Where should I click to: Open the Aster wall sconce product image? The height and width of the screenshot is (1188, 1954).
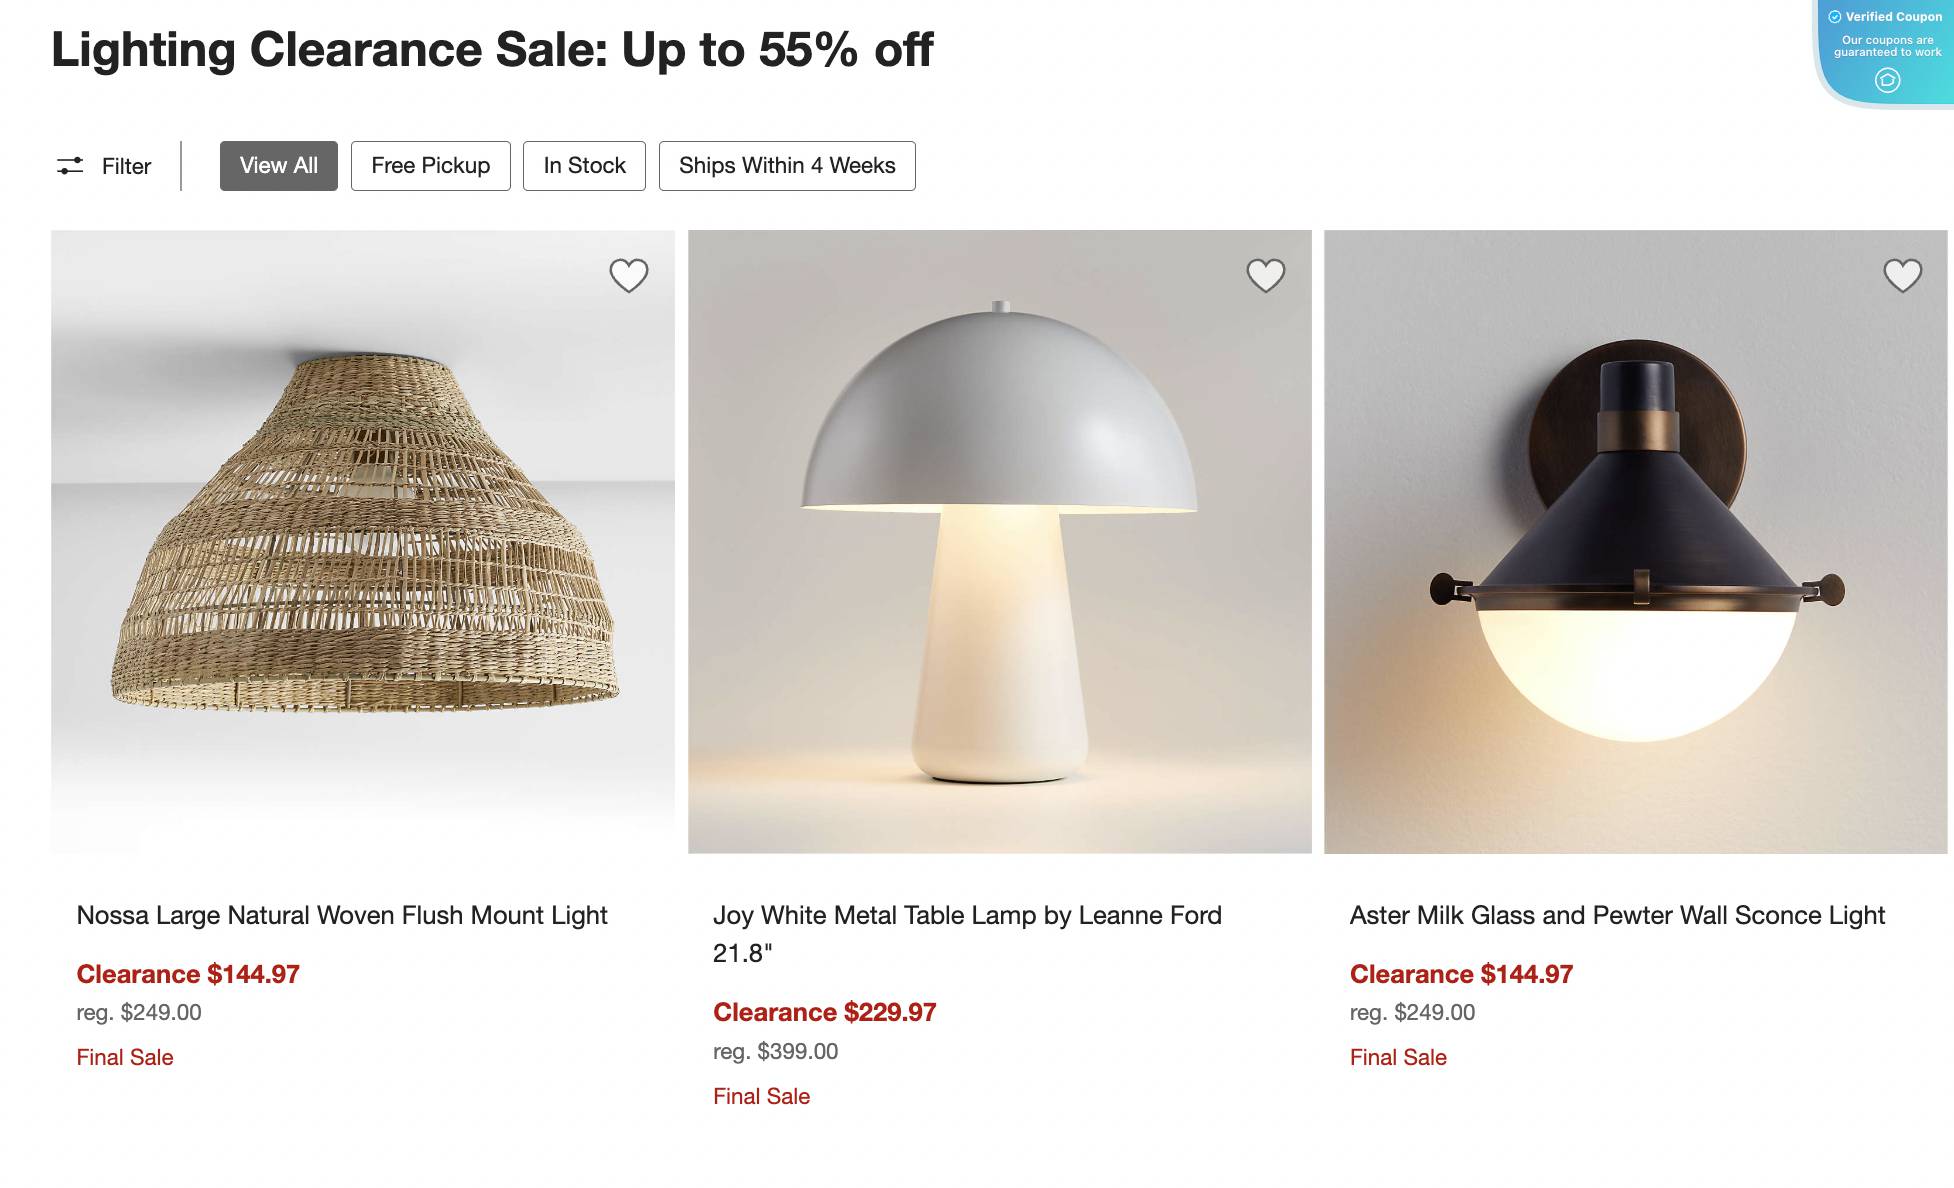coord(1636,542)
